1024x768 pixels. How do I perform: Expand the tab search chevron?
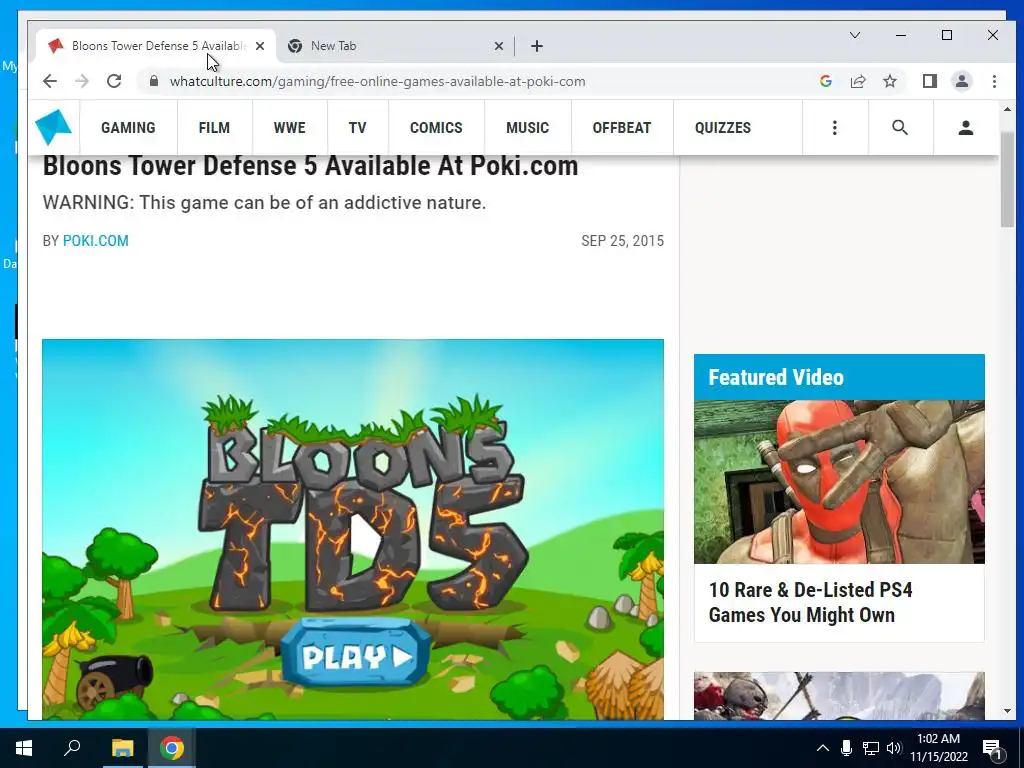[854, 35]
